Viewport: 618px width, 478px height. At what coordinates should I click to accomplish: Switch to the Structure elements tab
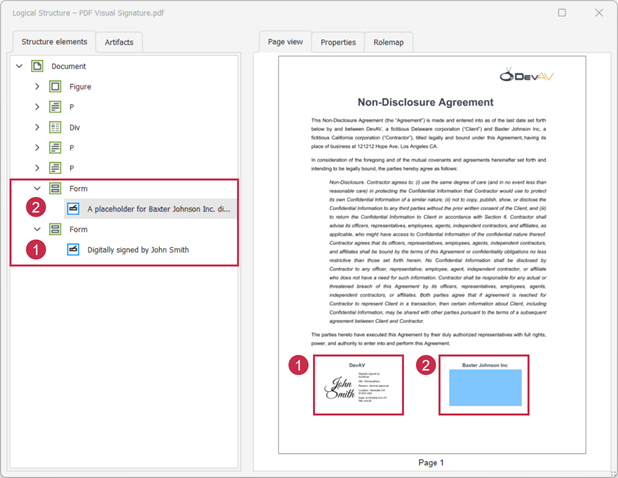[54, 42]
